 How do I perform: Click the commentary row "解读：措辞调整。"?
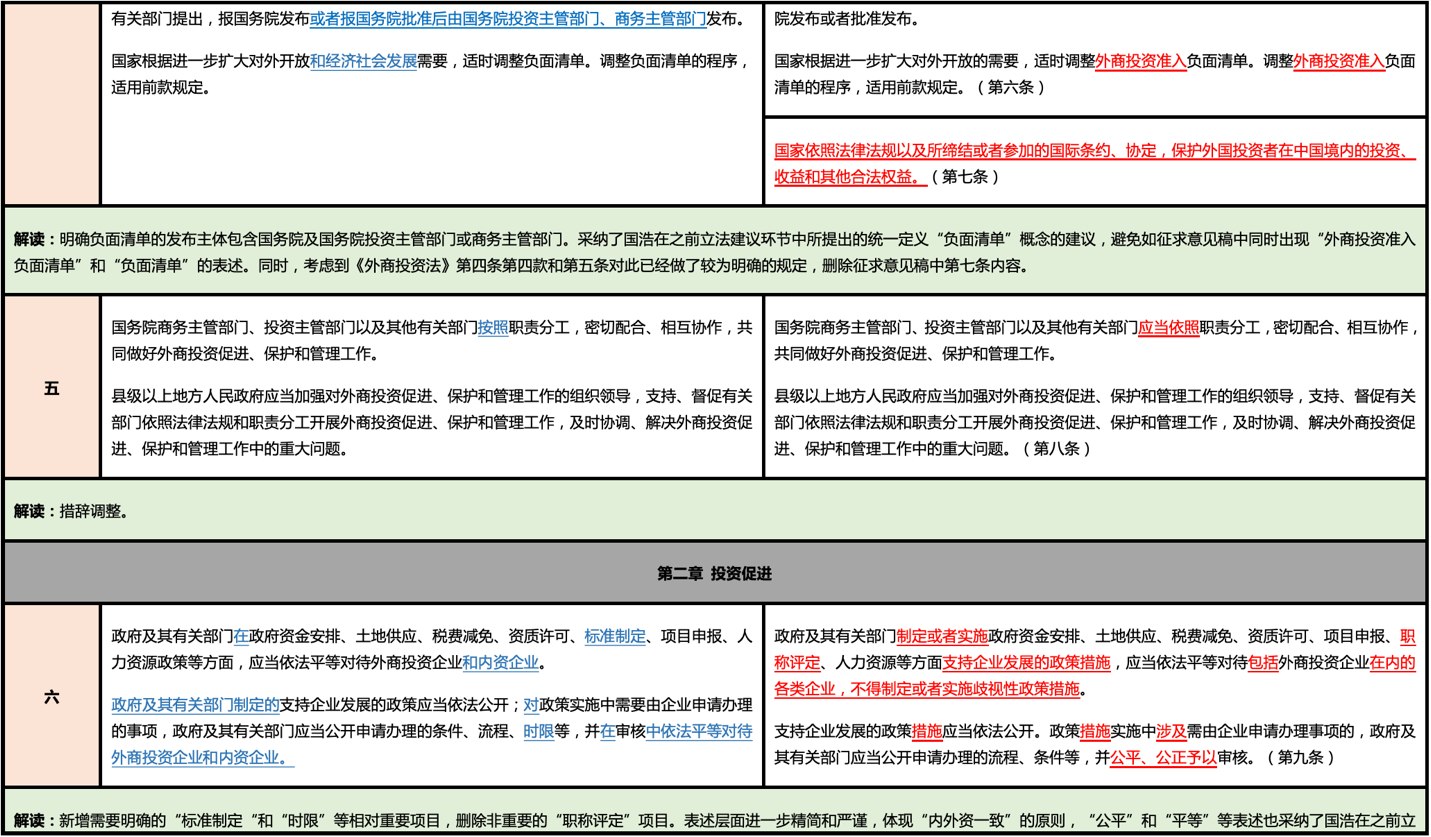point(70,512)
